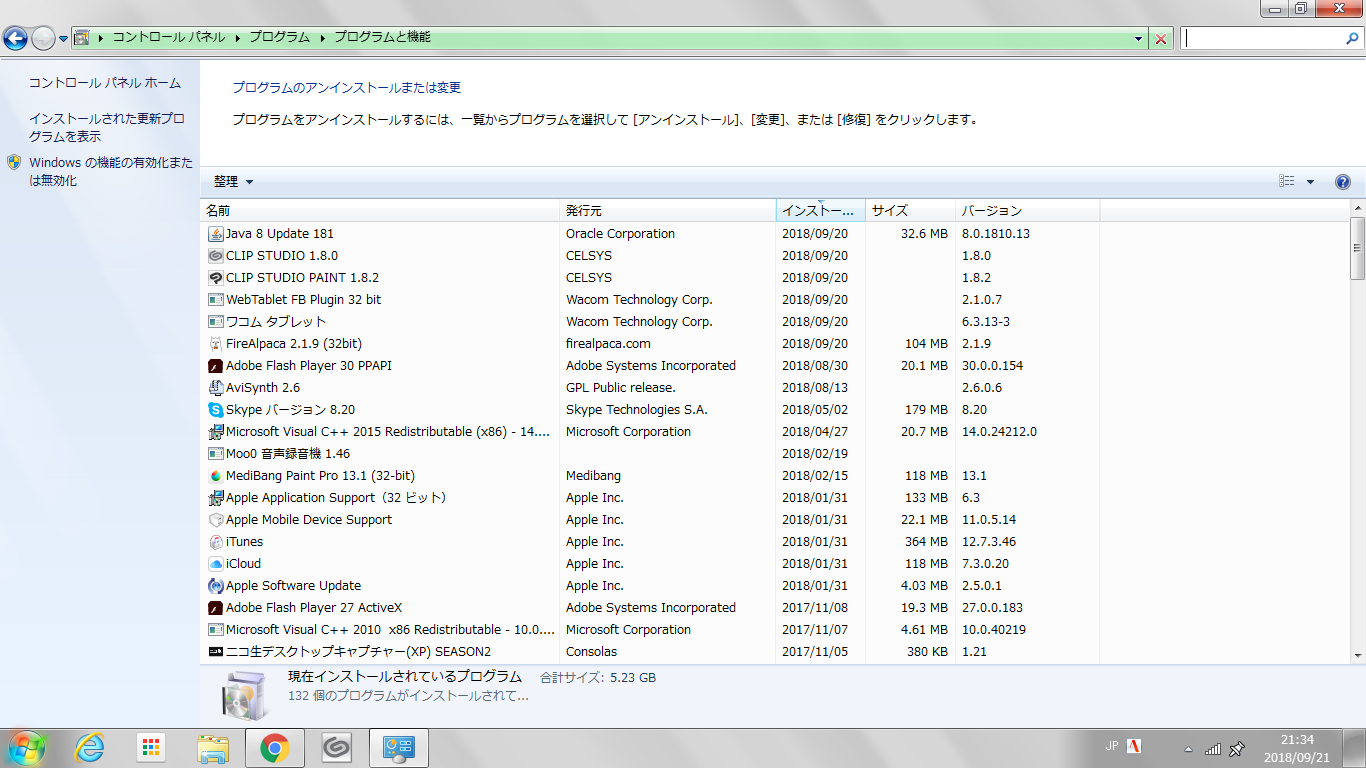Click the search magnifier icon

pyautogui.click(x=1353, y=38)
